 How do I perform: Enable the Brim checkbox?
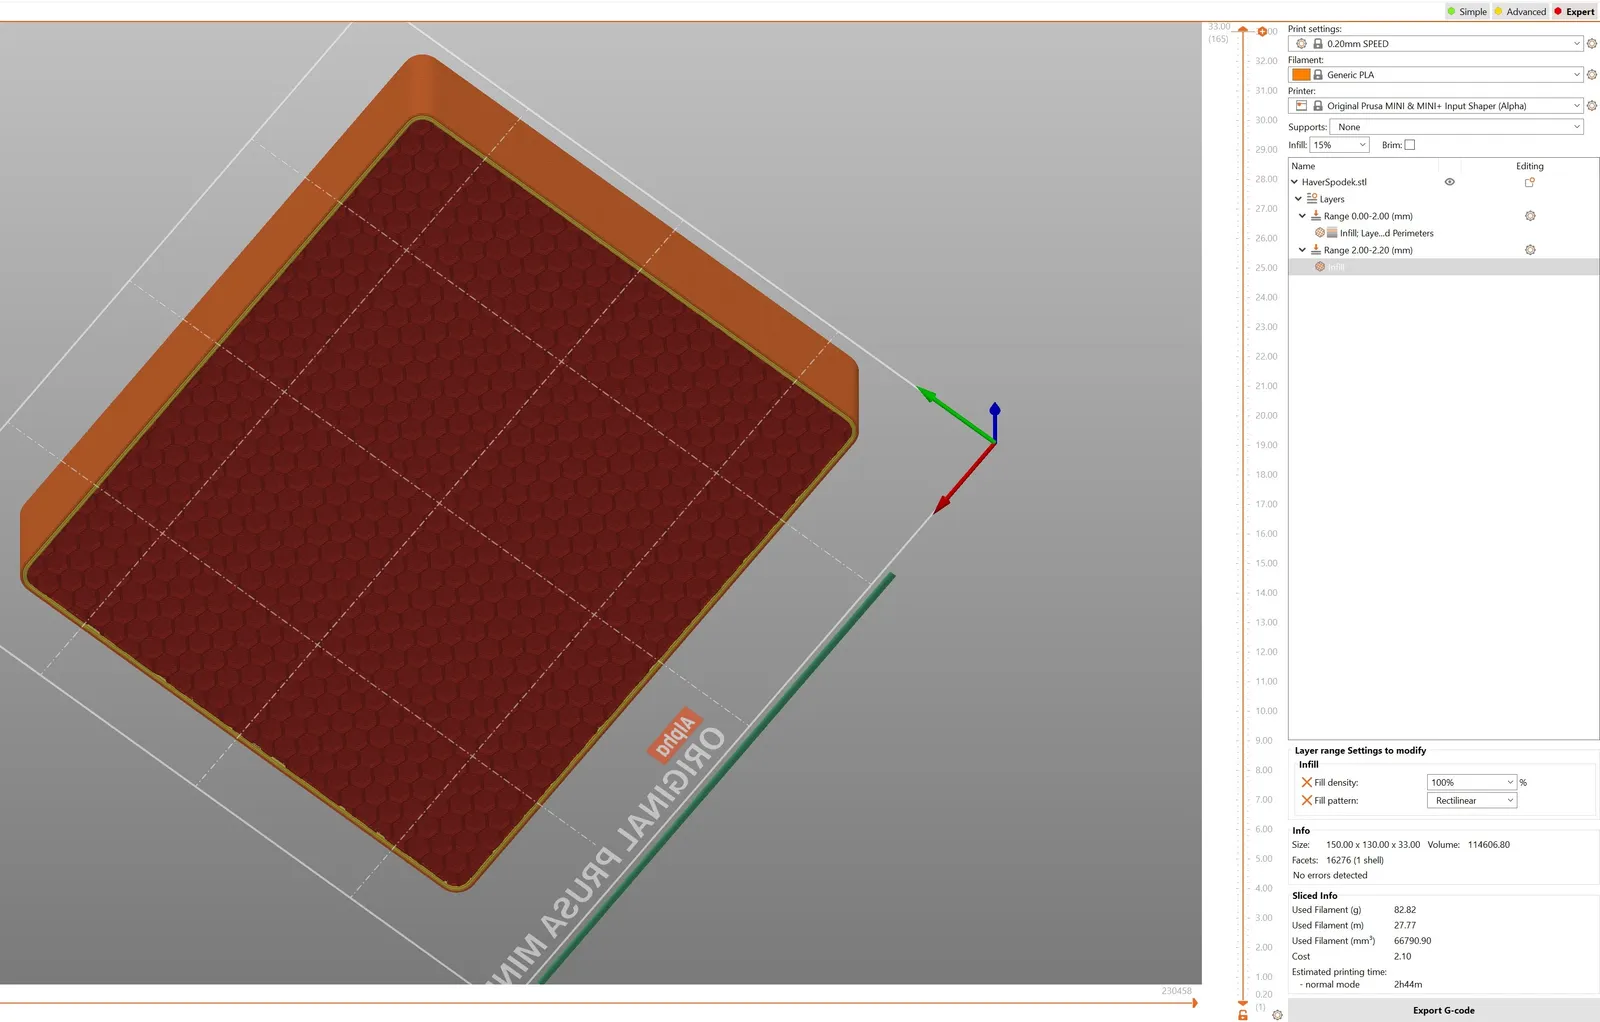[x=1410, y=145]
